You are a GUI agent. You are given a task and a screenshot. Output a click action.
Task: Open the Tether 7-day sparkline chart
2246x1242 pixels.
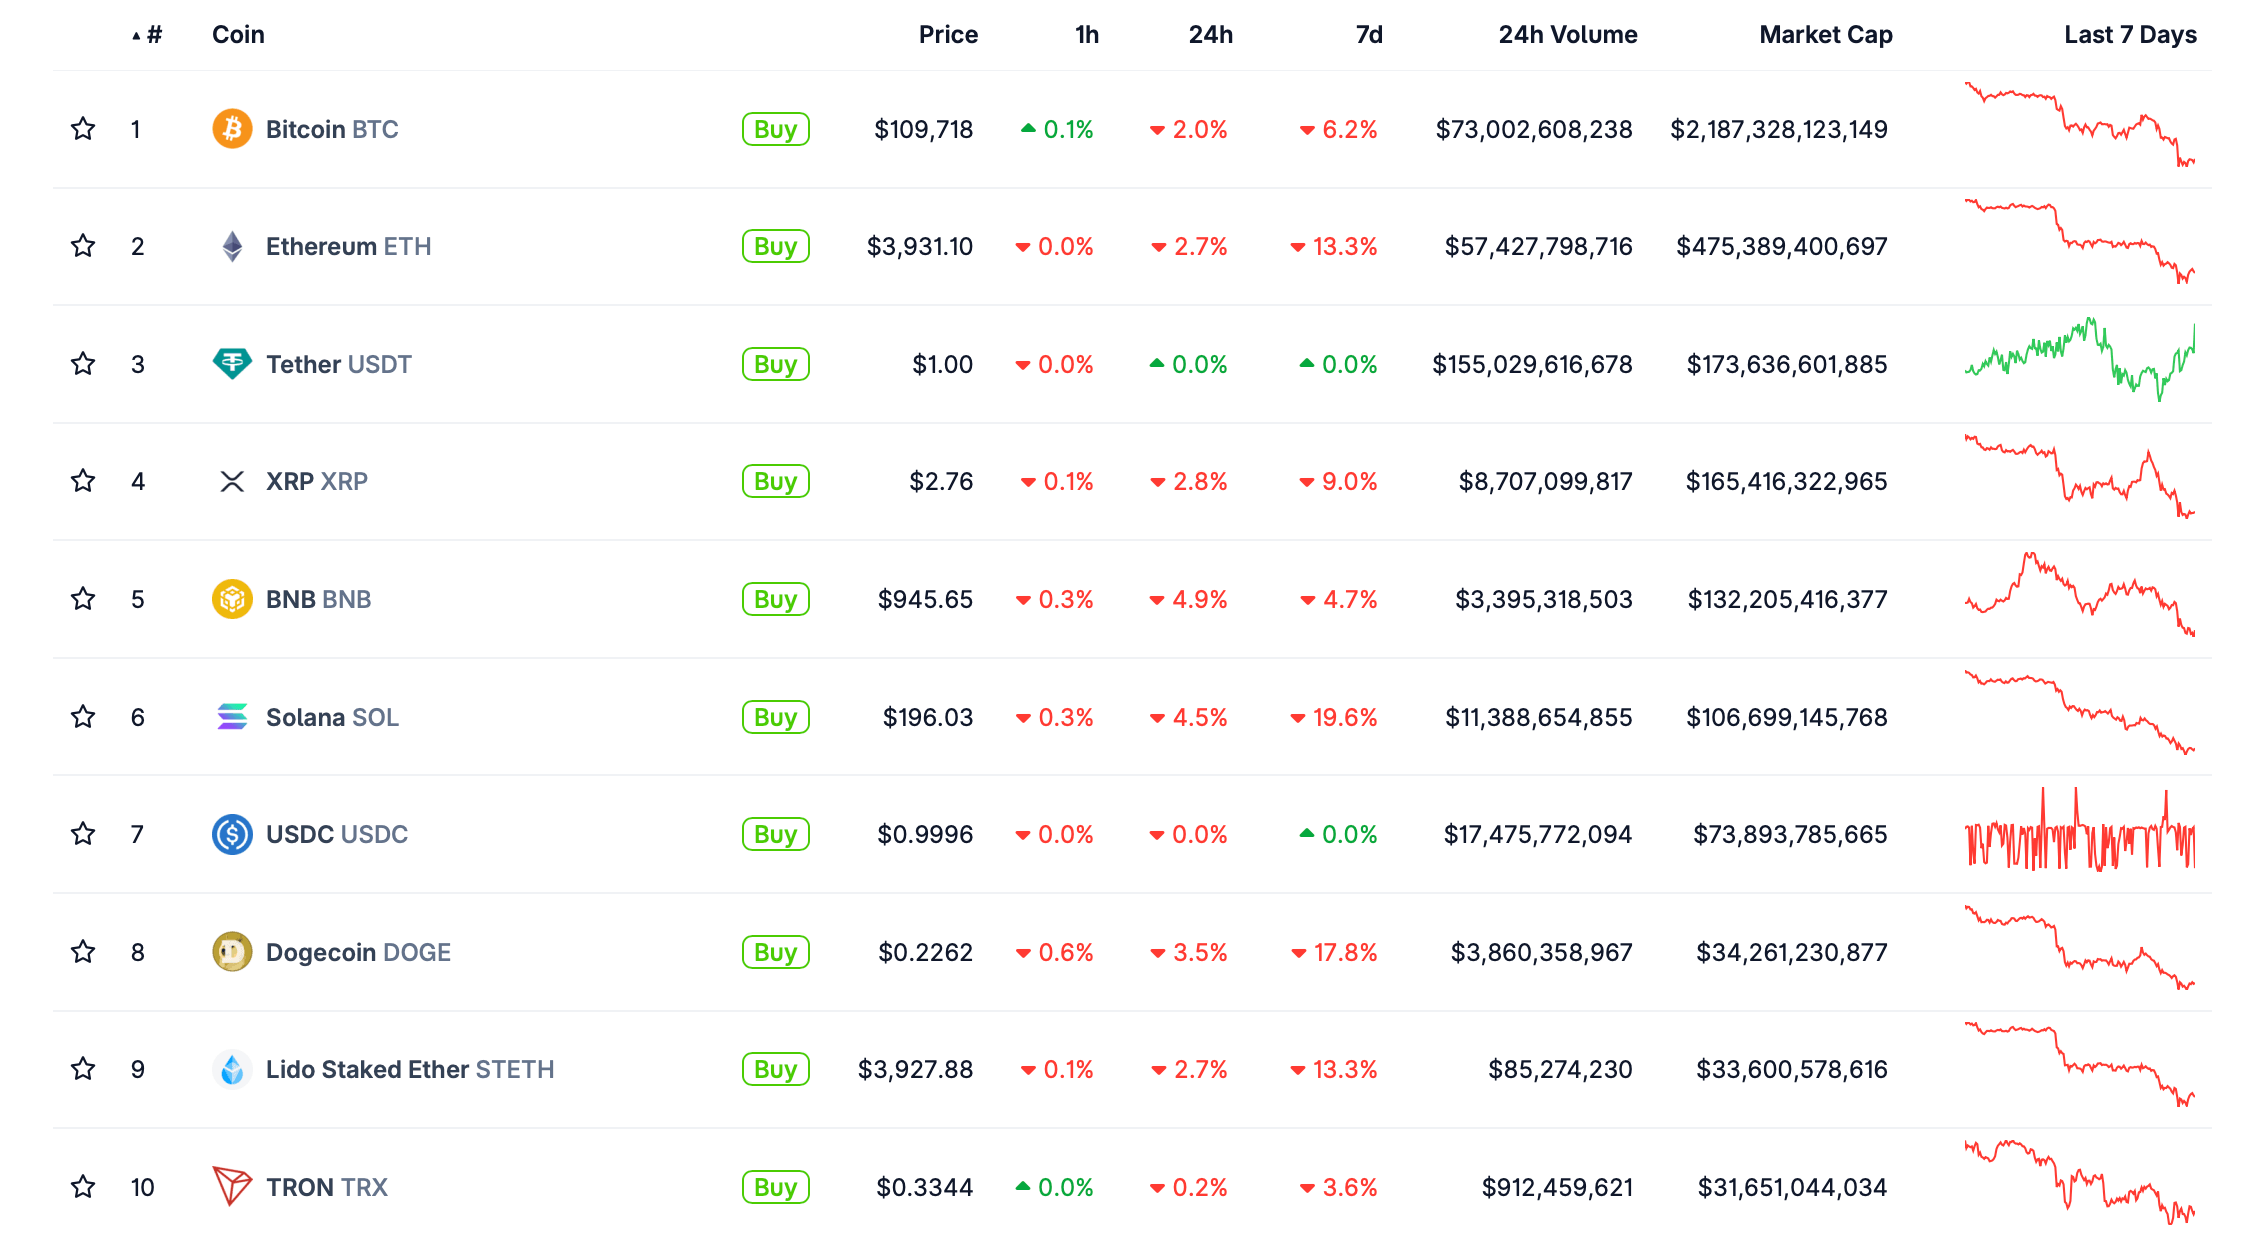[2080, 360]
